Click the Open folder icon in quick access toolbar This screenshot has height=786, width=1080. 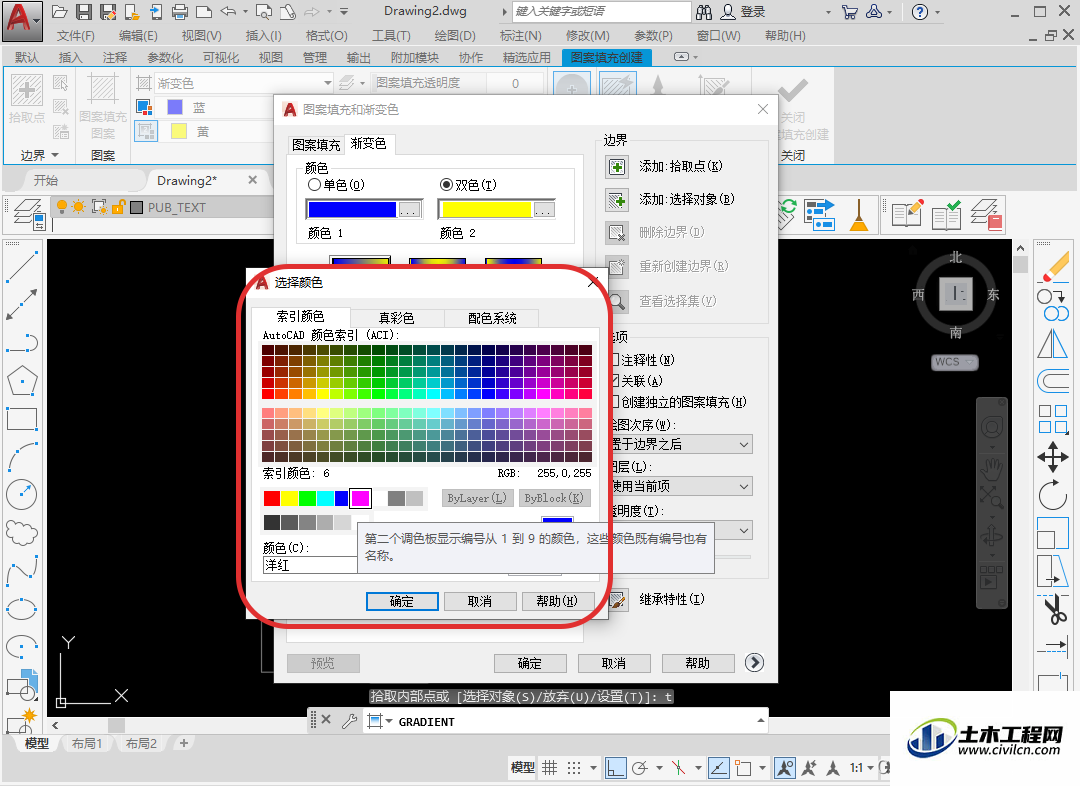(x=60, y=12)
